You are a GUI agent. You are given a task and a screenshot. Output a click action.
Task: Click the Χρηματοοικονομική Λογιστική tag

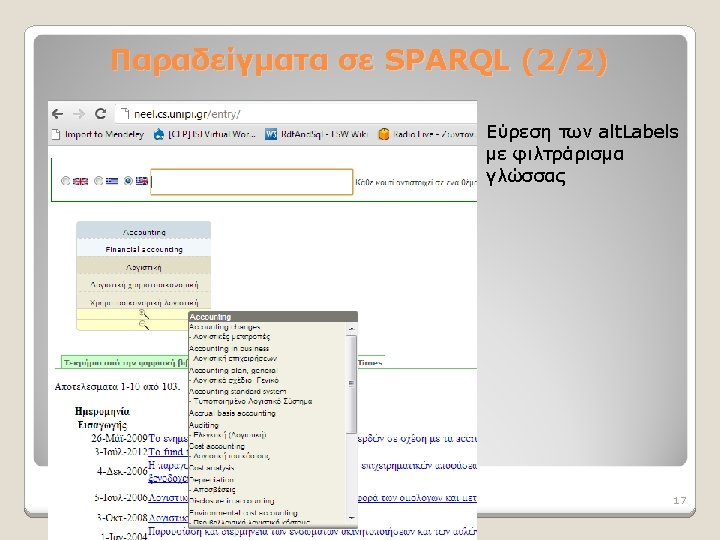(144, 303)
